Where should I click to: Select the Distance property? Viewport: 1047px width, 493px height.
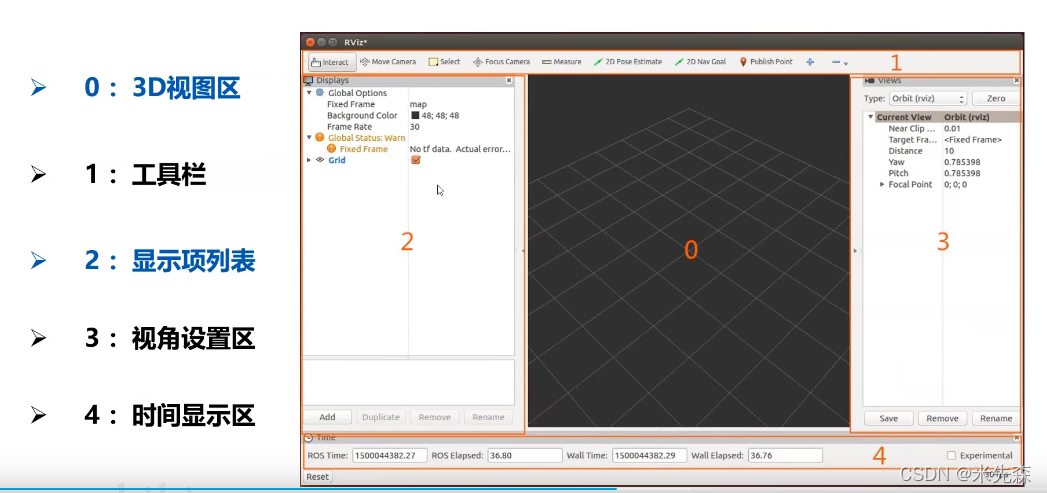pyautogui.click(x=905, y=151)
